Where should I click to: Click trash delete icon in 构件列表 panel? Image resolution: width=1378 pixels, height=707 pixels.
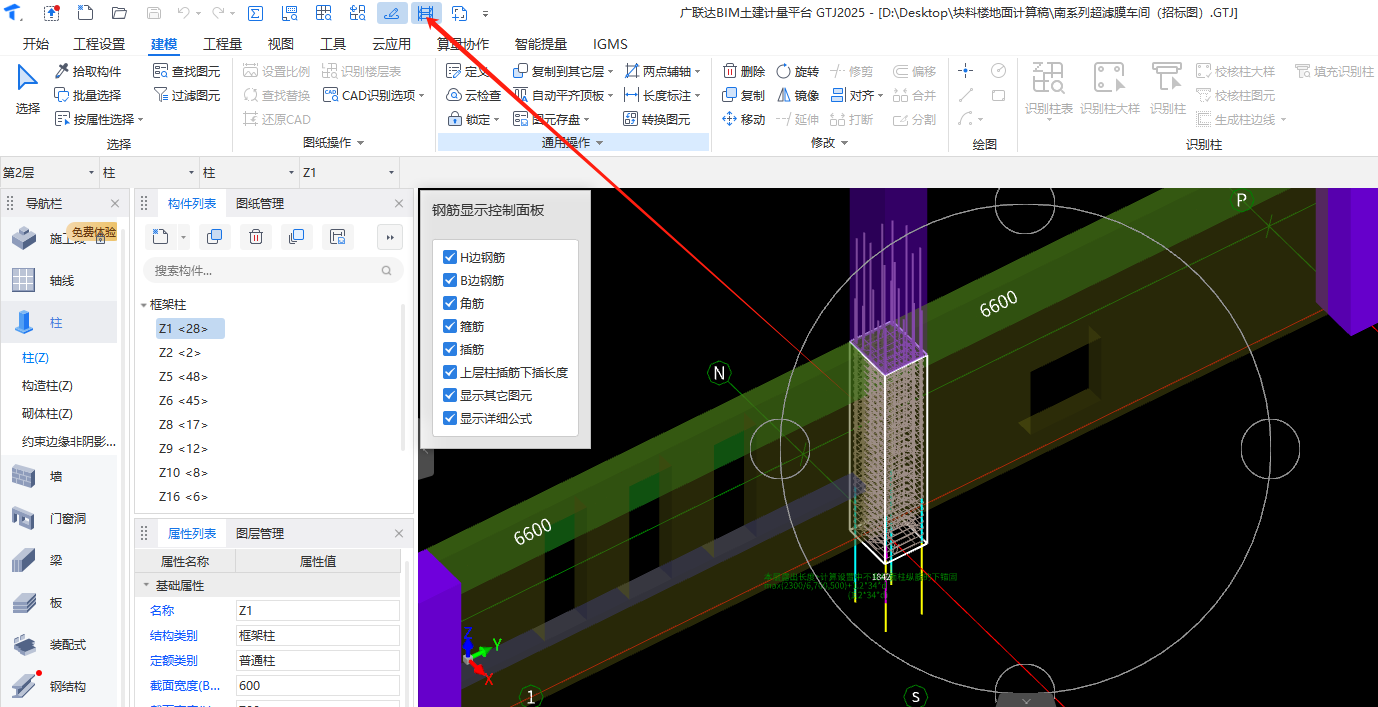point(256,236)
